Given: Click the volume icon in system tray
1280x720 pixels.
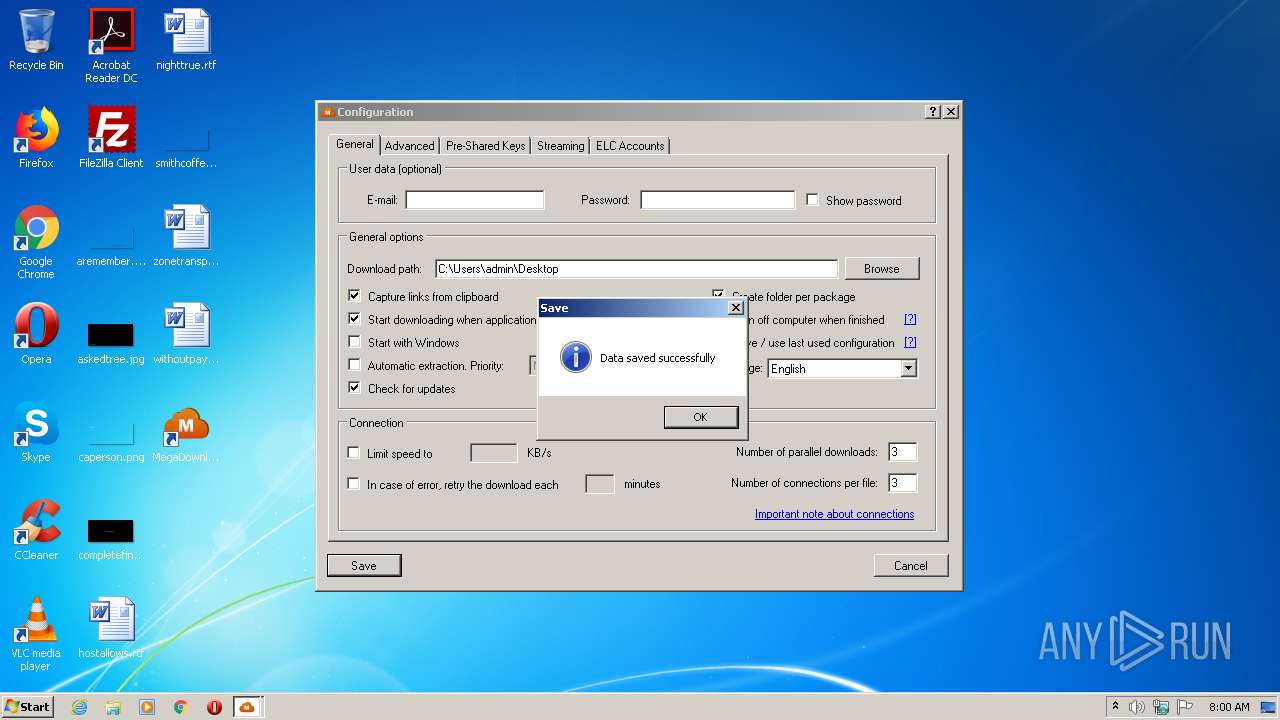Looking at the screenshot, I should pos(1137,707).
